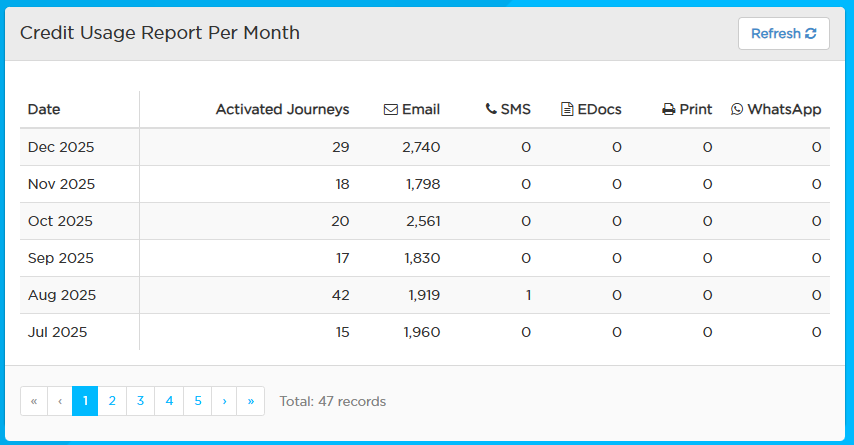
Task: Click the Refresh button
Action: (x=784, y=34)
